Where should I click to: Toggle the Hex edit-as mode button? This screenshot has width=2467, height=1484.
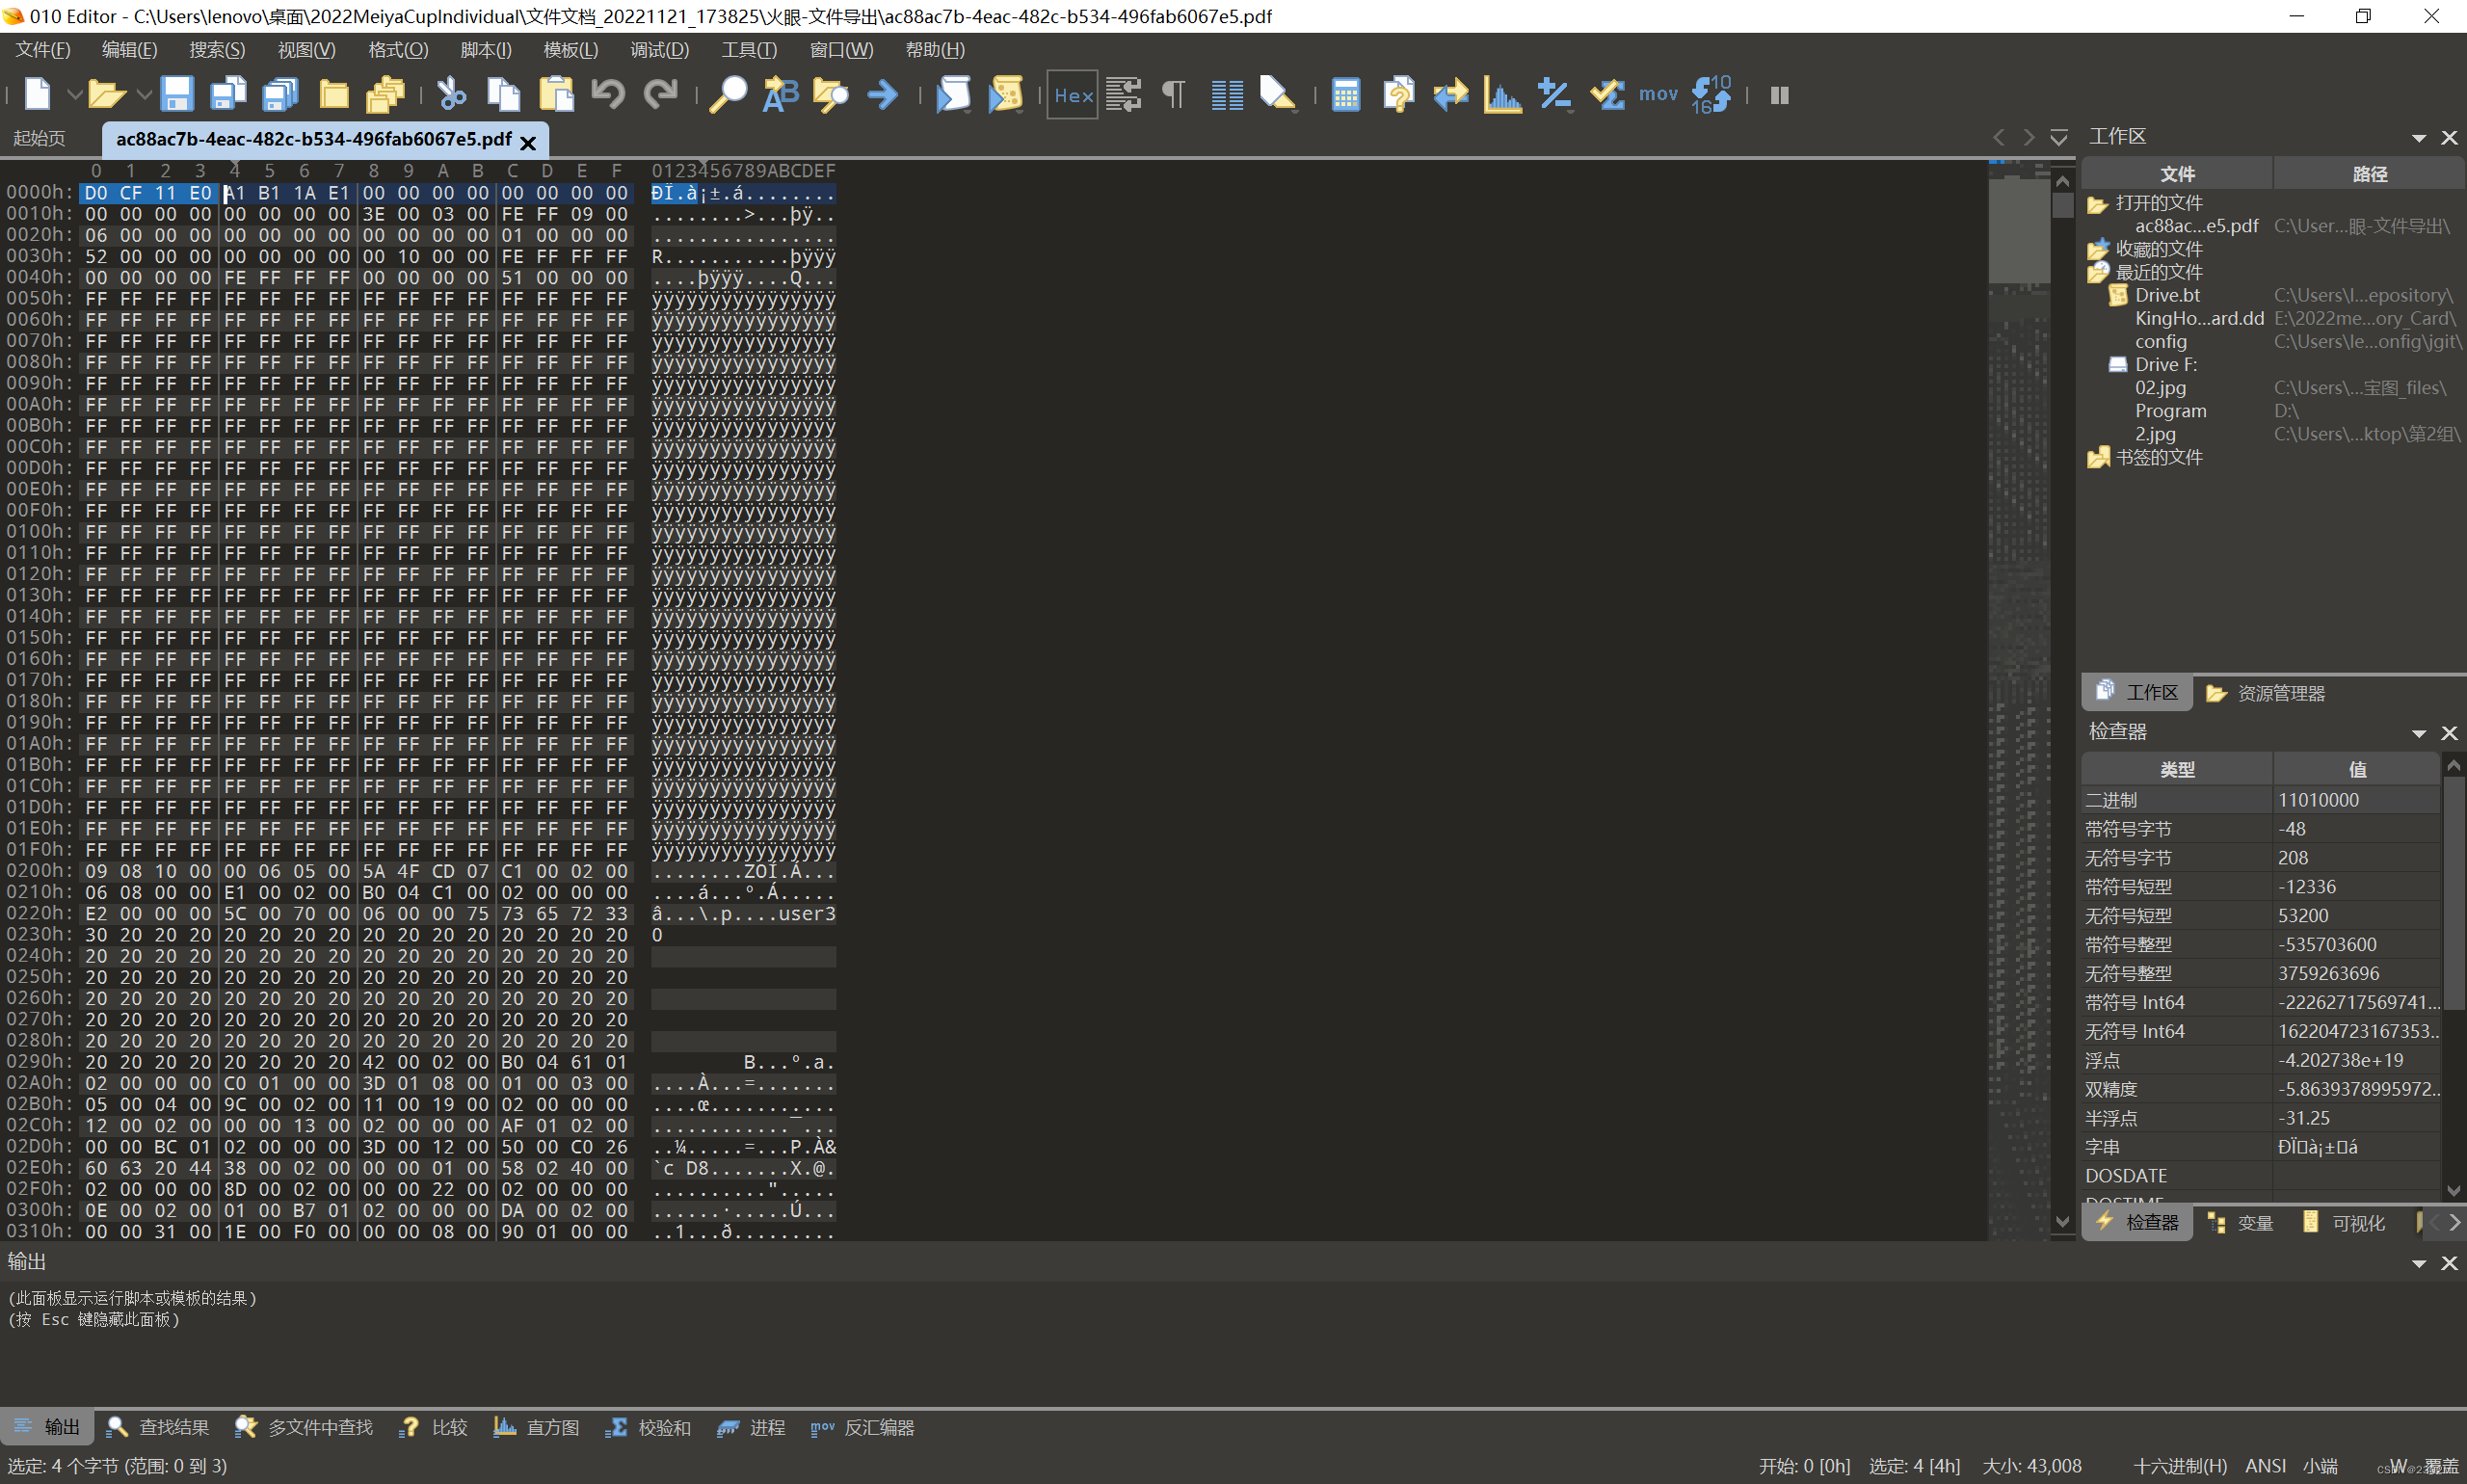(1072, 95)
